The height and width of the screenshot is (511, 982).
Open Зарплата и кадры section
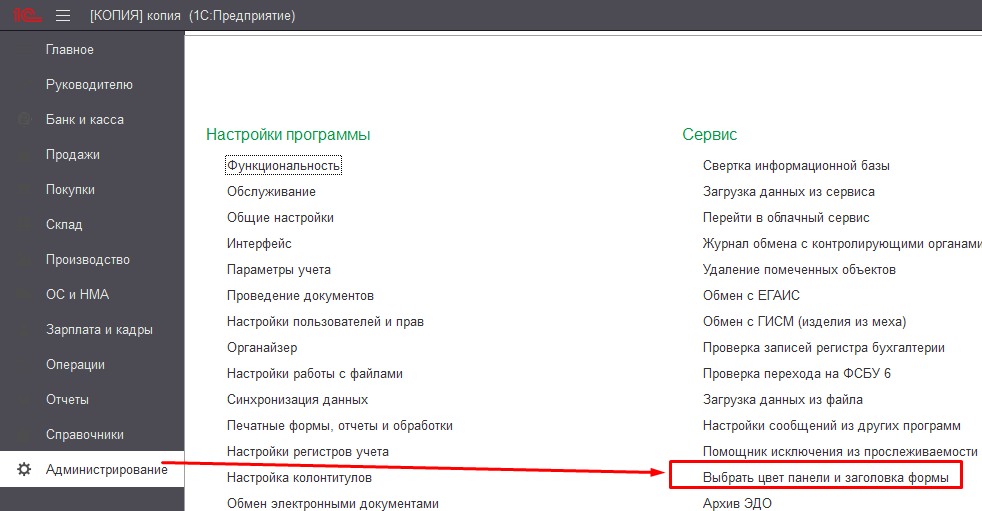(99, 330)
